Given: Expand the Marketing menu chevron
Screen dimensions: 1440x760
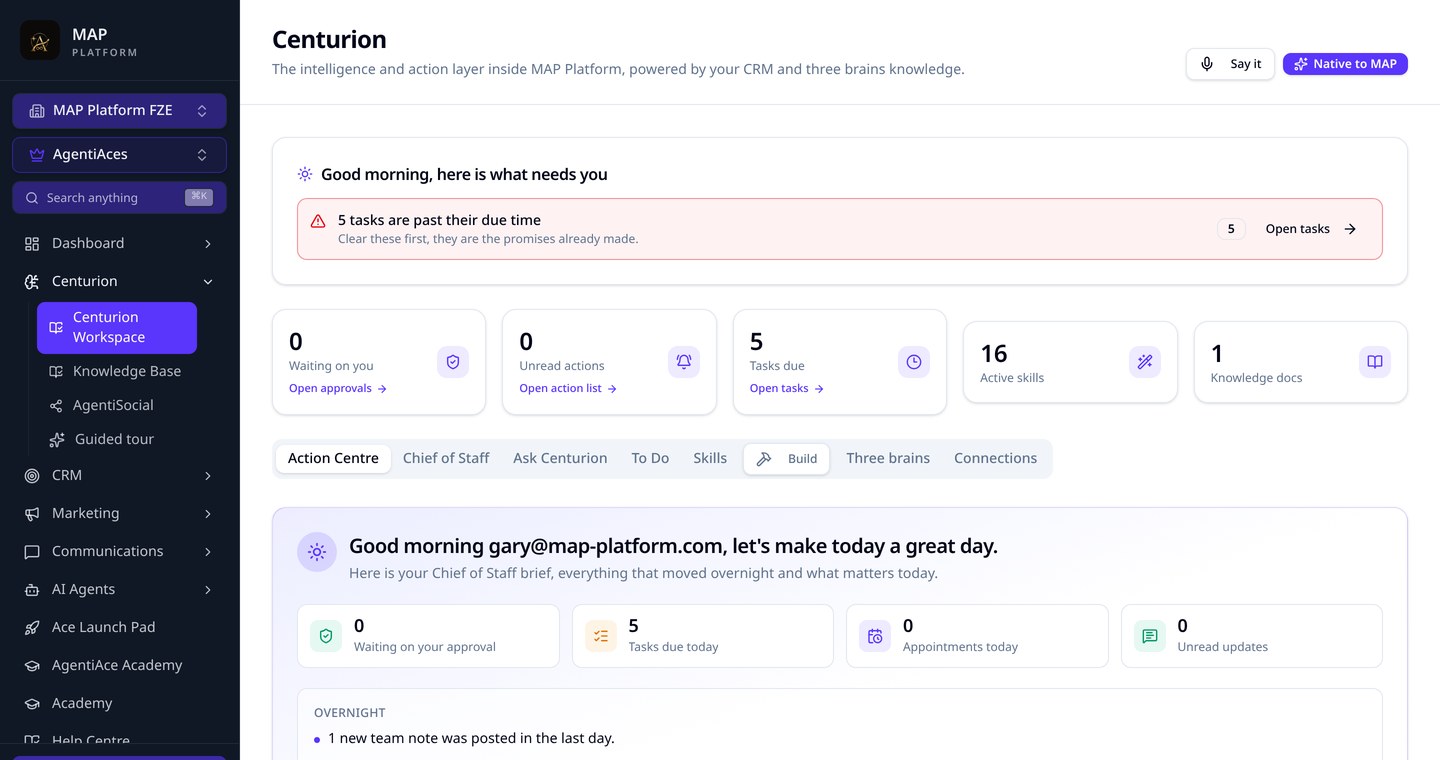Looking at the screenshot, I should click(208, 513).
